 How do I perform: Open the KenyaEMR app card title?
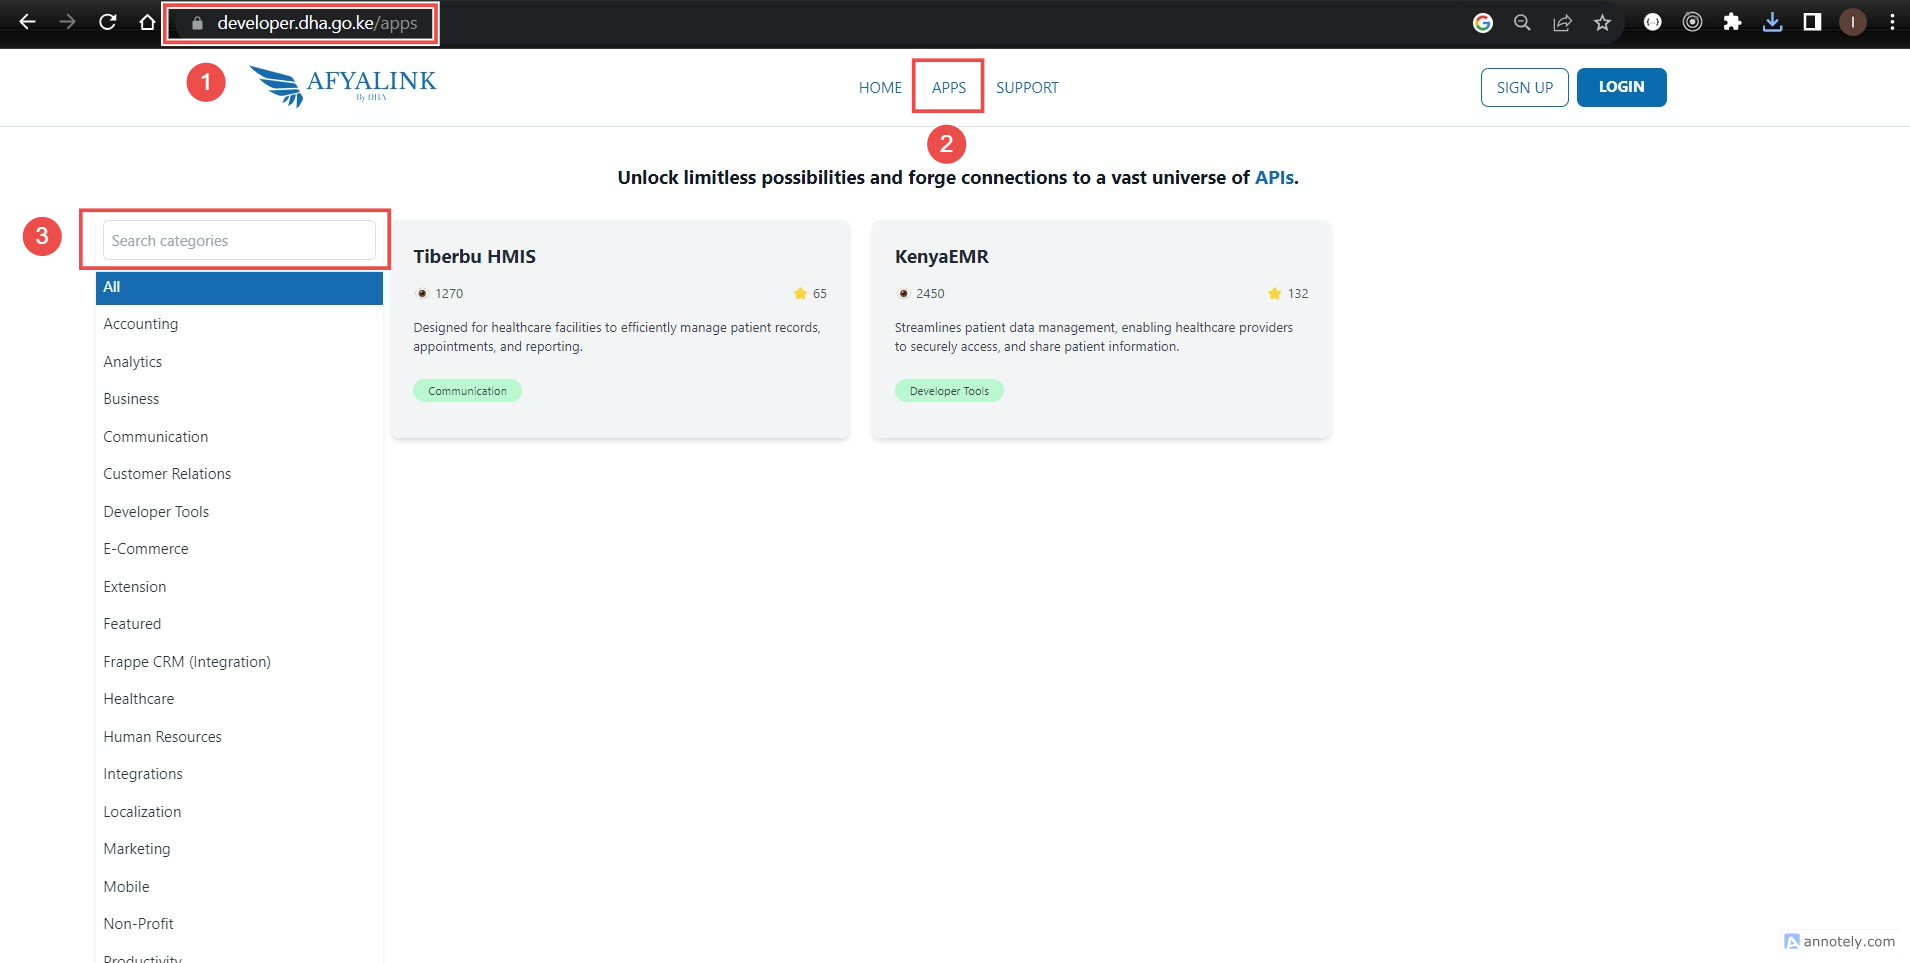coord(941,256)
